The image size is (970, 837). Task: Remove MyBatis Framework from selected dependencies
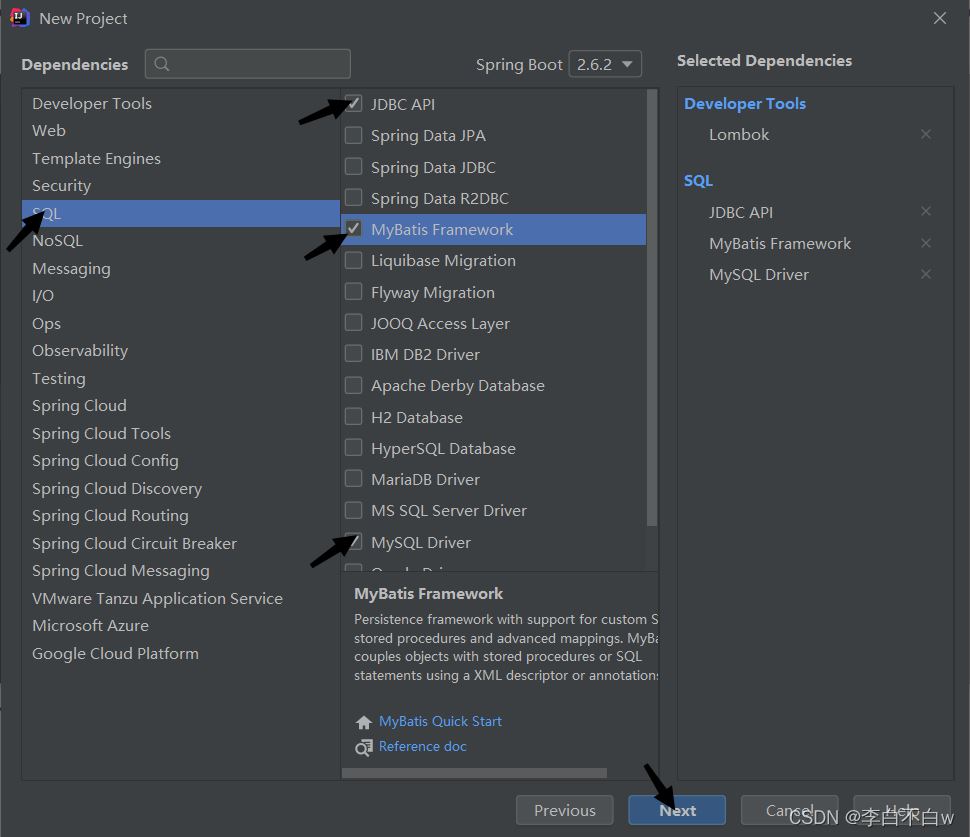925,243
